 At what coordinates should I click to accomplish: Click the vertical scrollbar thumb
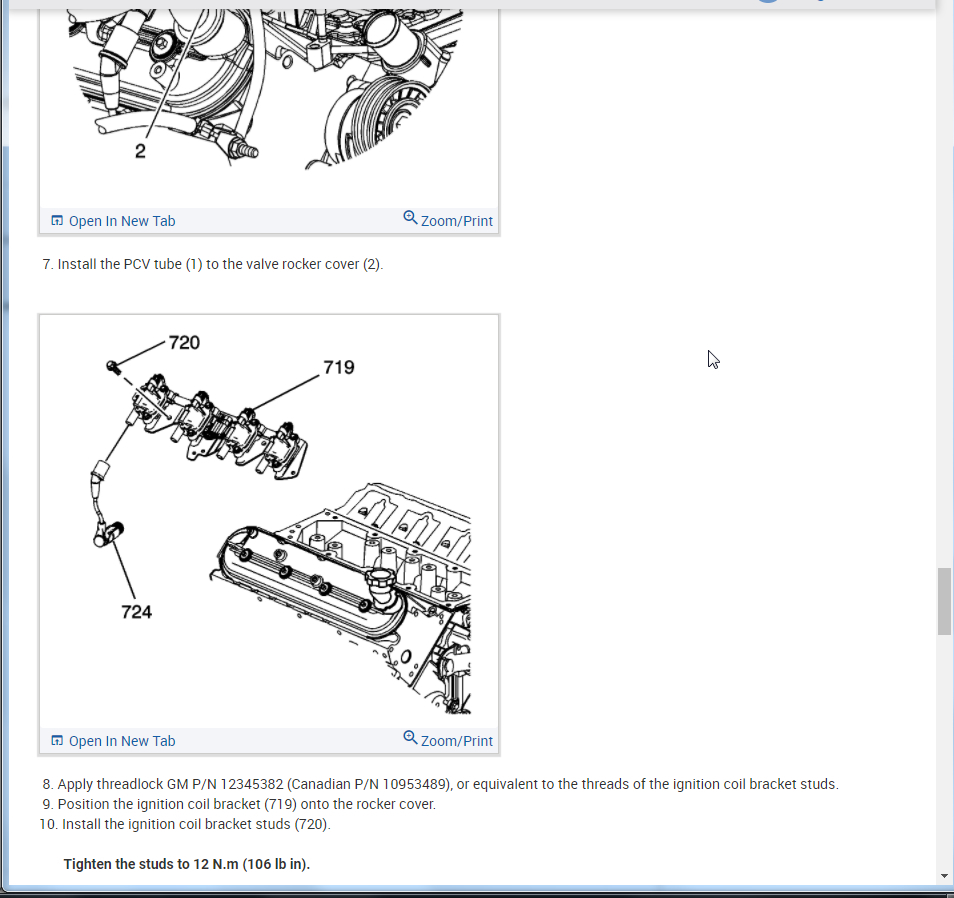pyautogui.click(x=944, y=601)
